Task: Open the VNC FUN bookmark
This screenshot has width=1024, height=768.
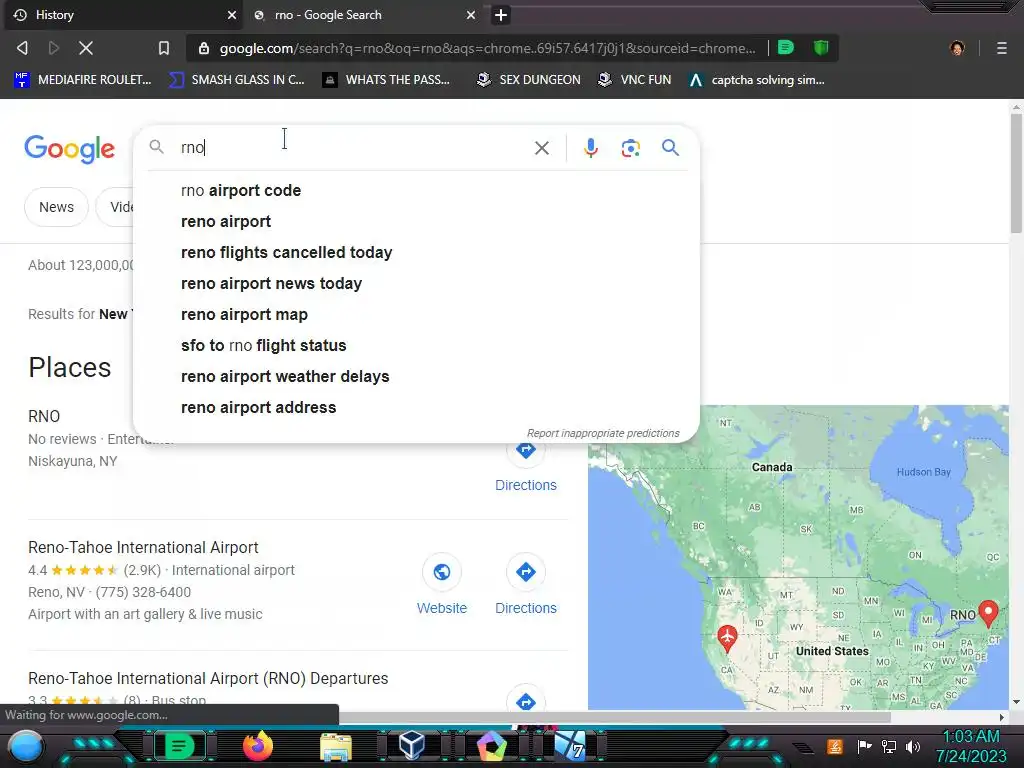Action: pos(635,80)
